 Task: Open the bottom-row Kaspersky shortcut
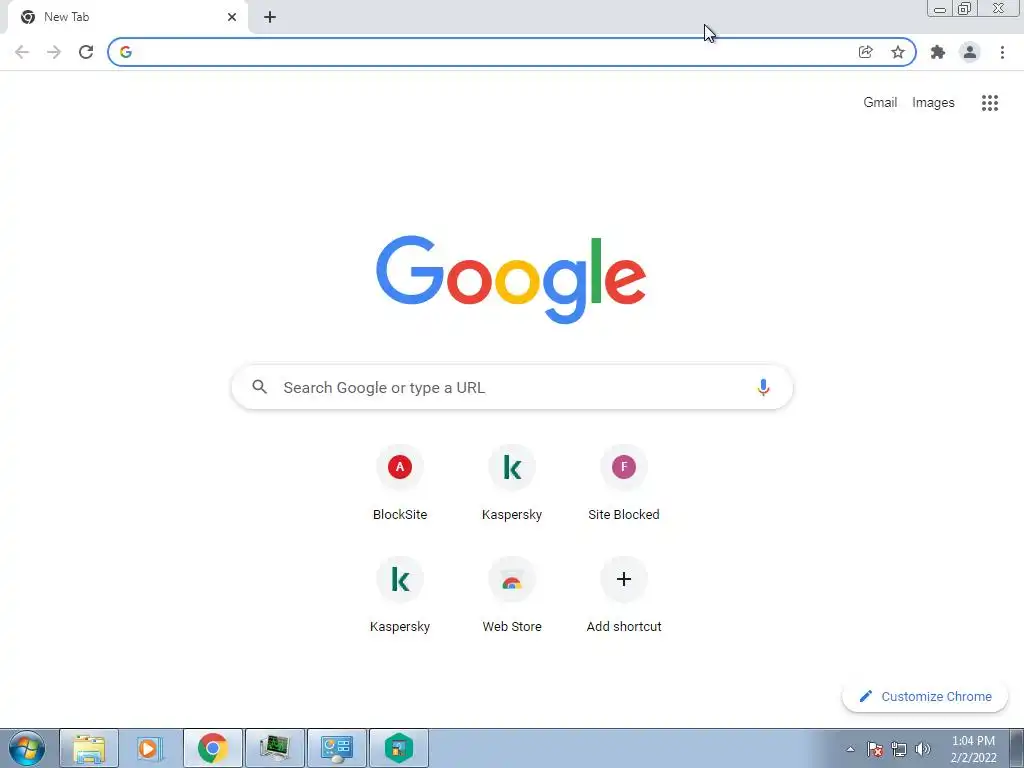click(x=400, y=596)
